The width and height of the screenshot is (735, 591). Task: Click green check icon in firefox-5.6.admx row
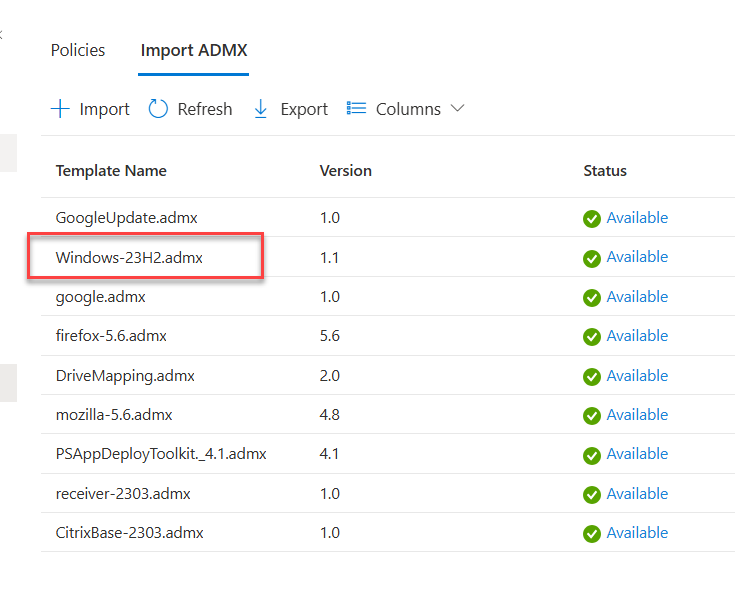tap(592, 337)
